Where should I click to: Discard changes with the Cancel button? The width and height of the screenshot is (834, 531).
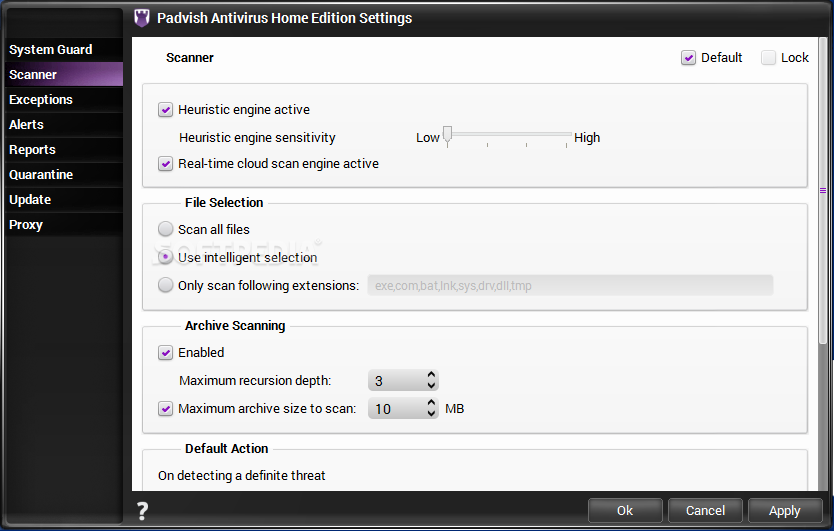point(705,511)
